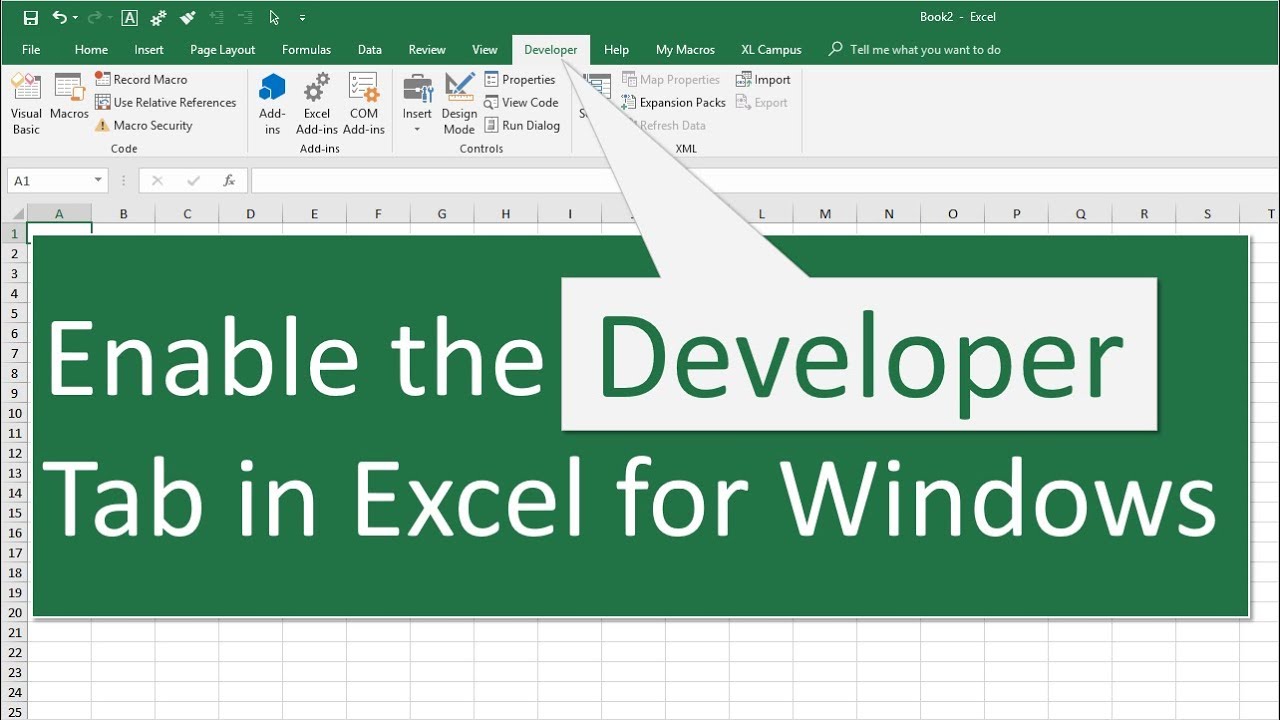Open XML Expansion Packs

point(673,102)
